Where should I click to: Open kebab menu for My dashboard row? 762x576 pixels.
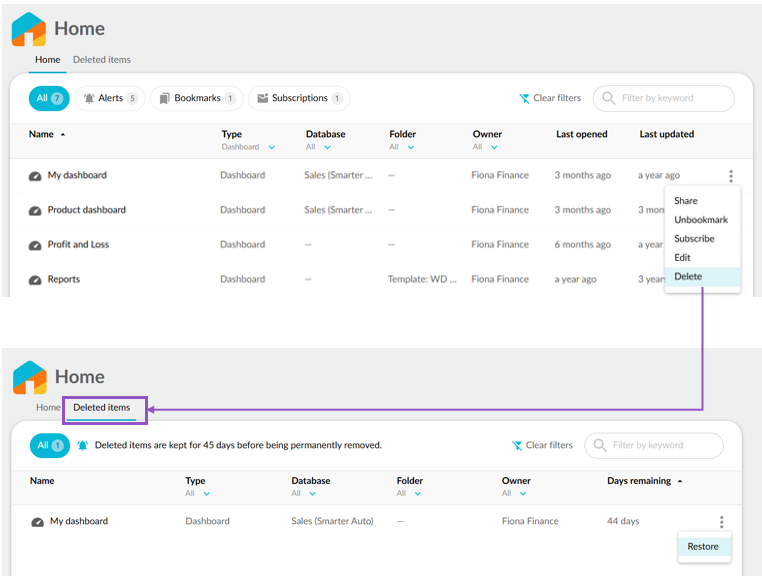tap(730, 176)
